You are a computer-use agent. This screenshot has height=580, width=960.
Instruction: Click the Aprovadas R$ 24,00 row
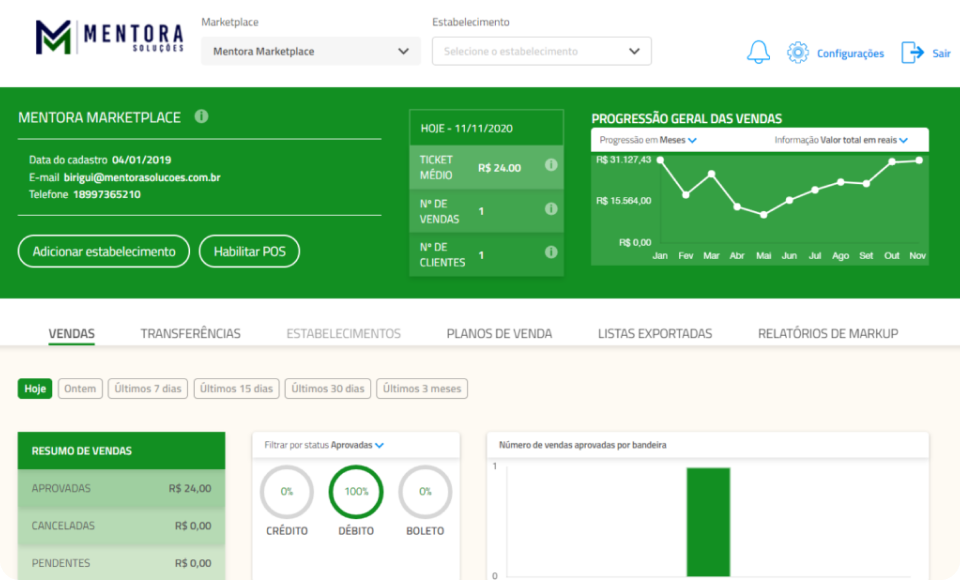click(x=121, y=488)
